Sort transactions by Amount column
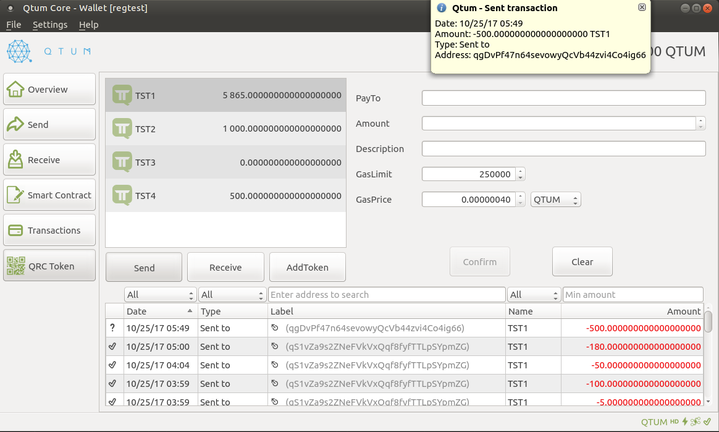Image resolution: width=719 pixels, height=432 pixels. (633, 311)
